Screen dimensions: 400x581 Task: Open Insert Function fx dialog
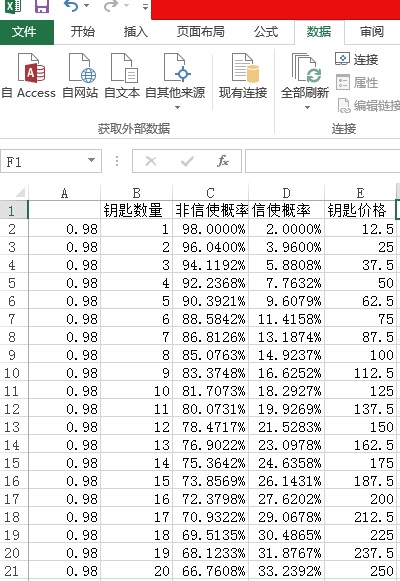223,161
